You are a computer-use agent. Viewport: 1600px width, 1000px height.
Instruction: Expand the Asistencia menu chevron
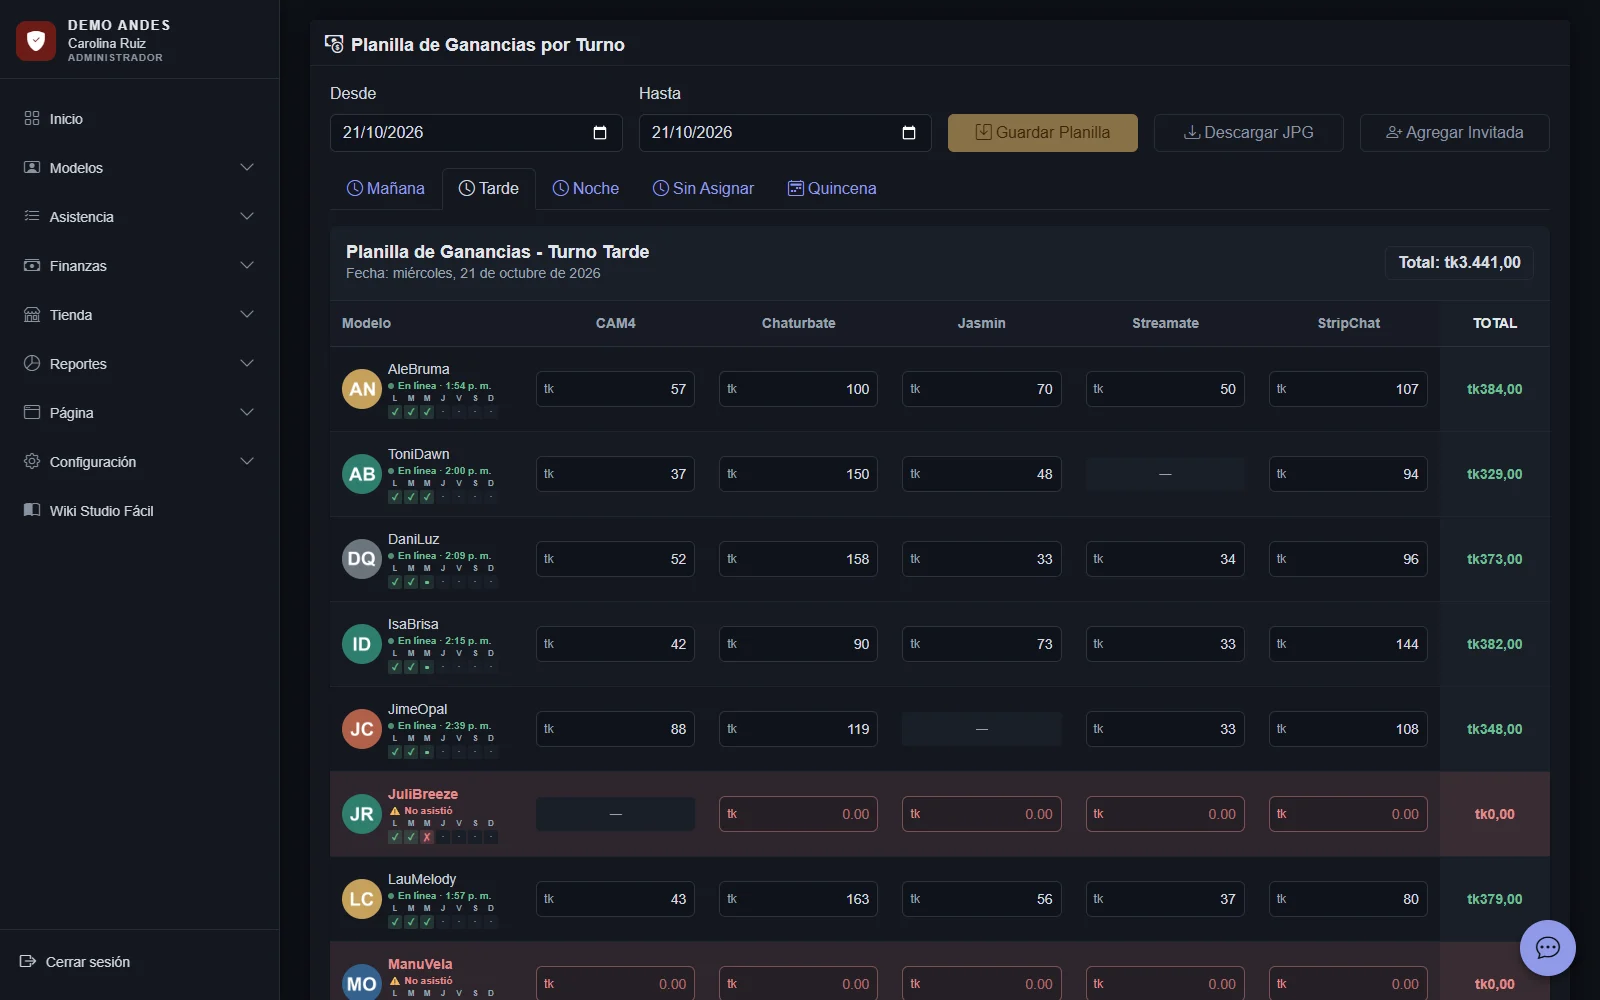[x=247, y=216]
